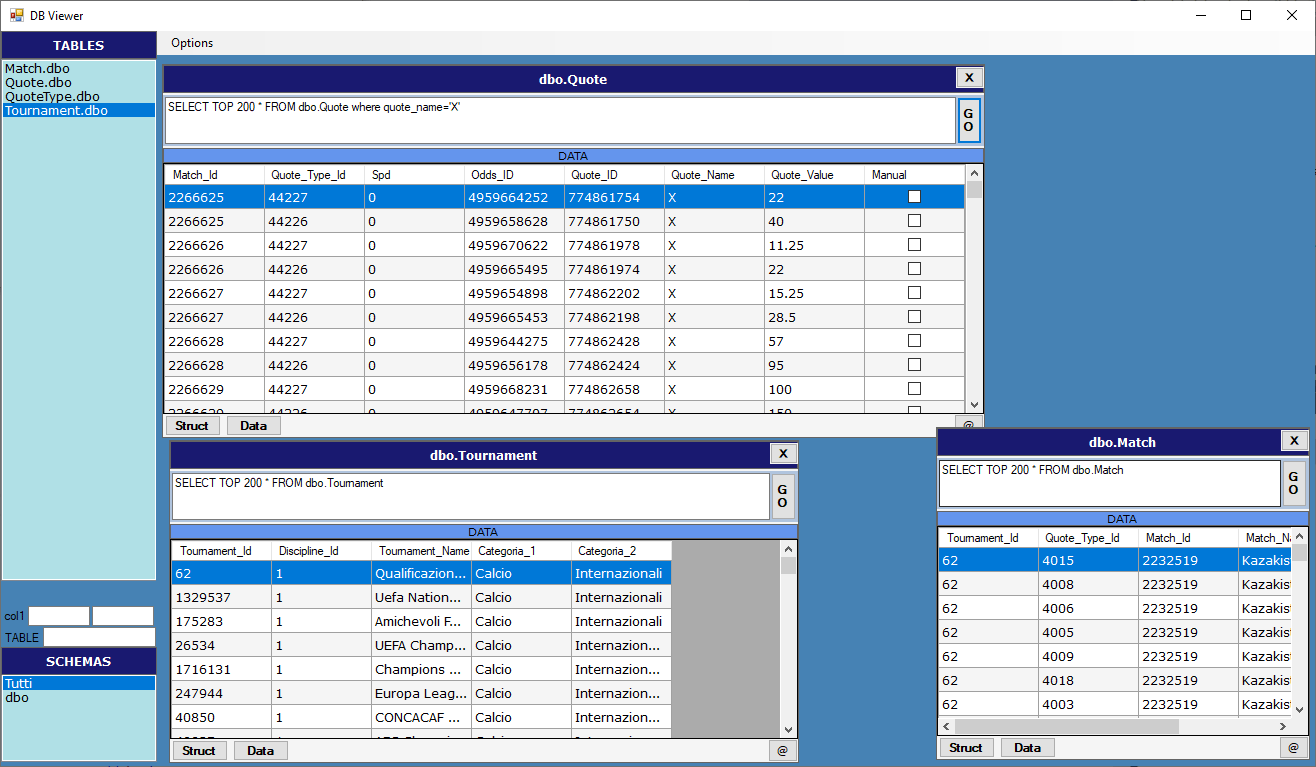1316x767 pixels.
Task: Open Struct view in dbo.Match panel
Action: pos(966,747)
